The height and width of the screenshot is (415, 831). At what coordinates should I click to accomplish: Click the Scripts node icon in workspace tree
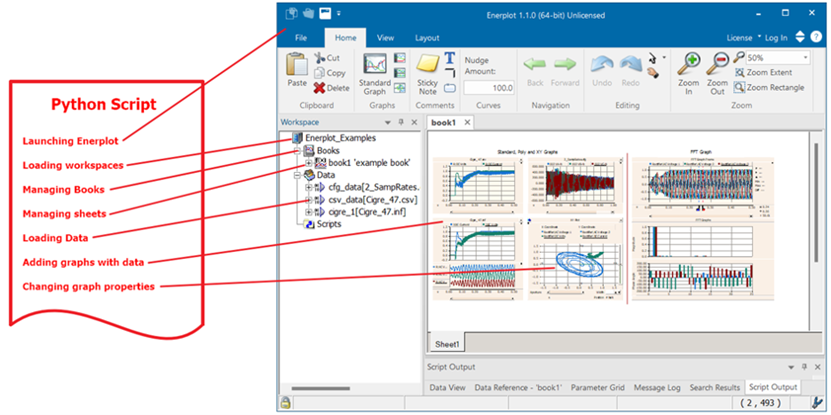(x=308, y=224)
